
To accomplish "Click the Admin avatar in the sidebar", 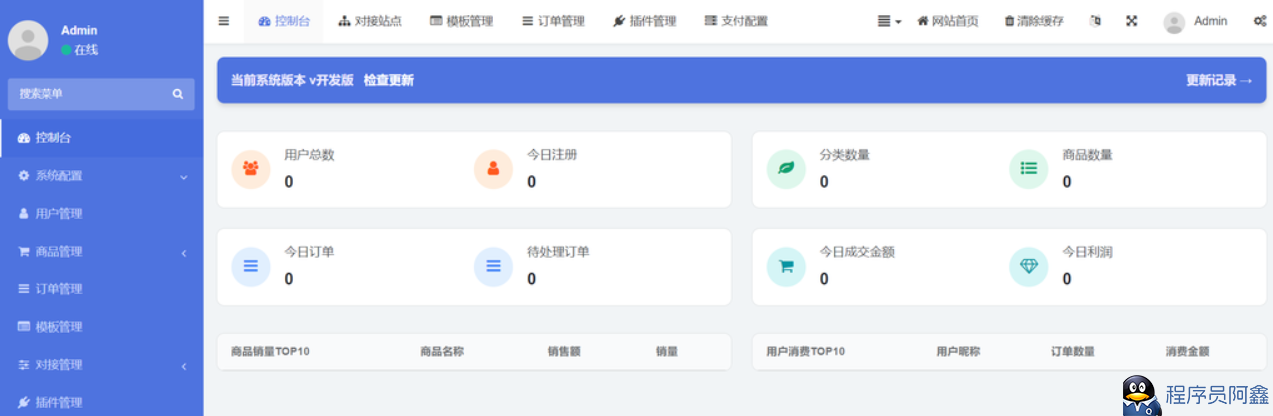I will point(28,39).
